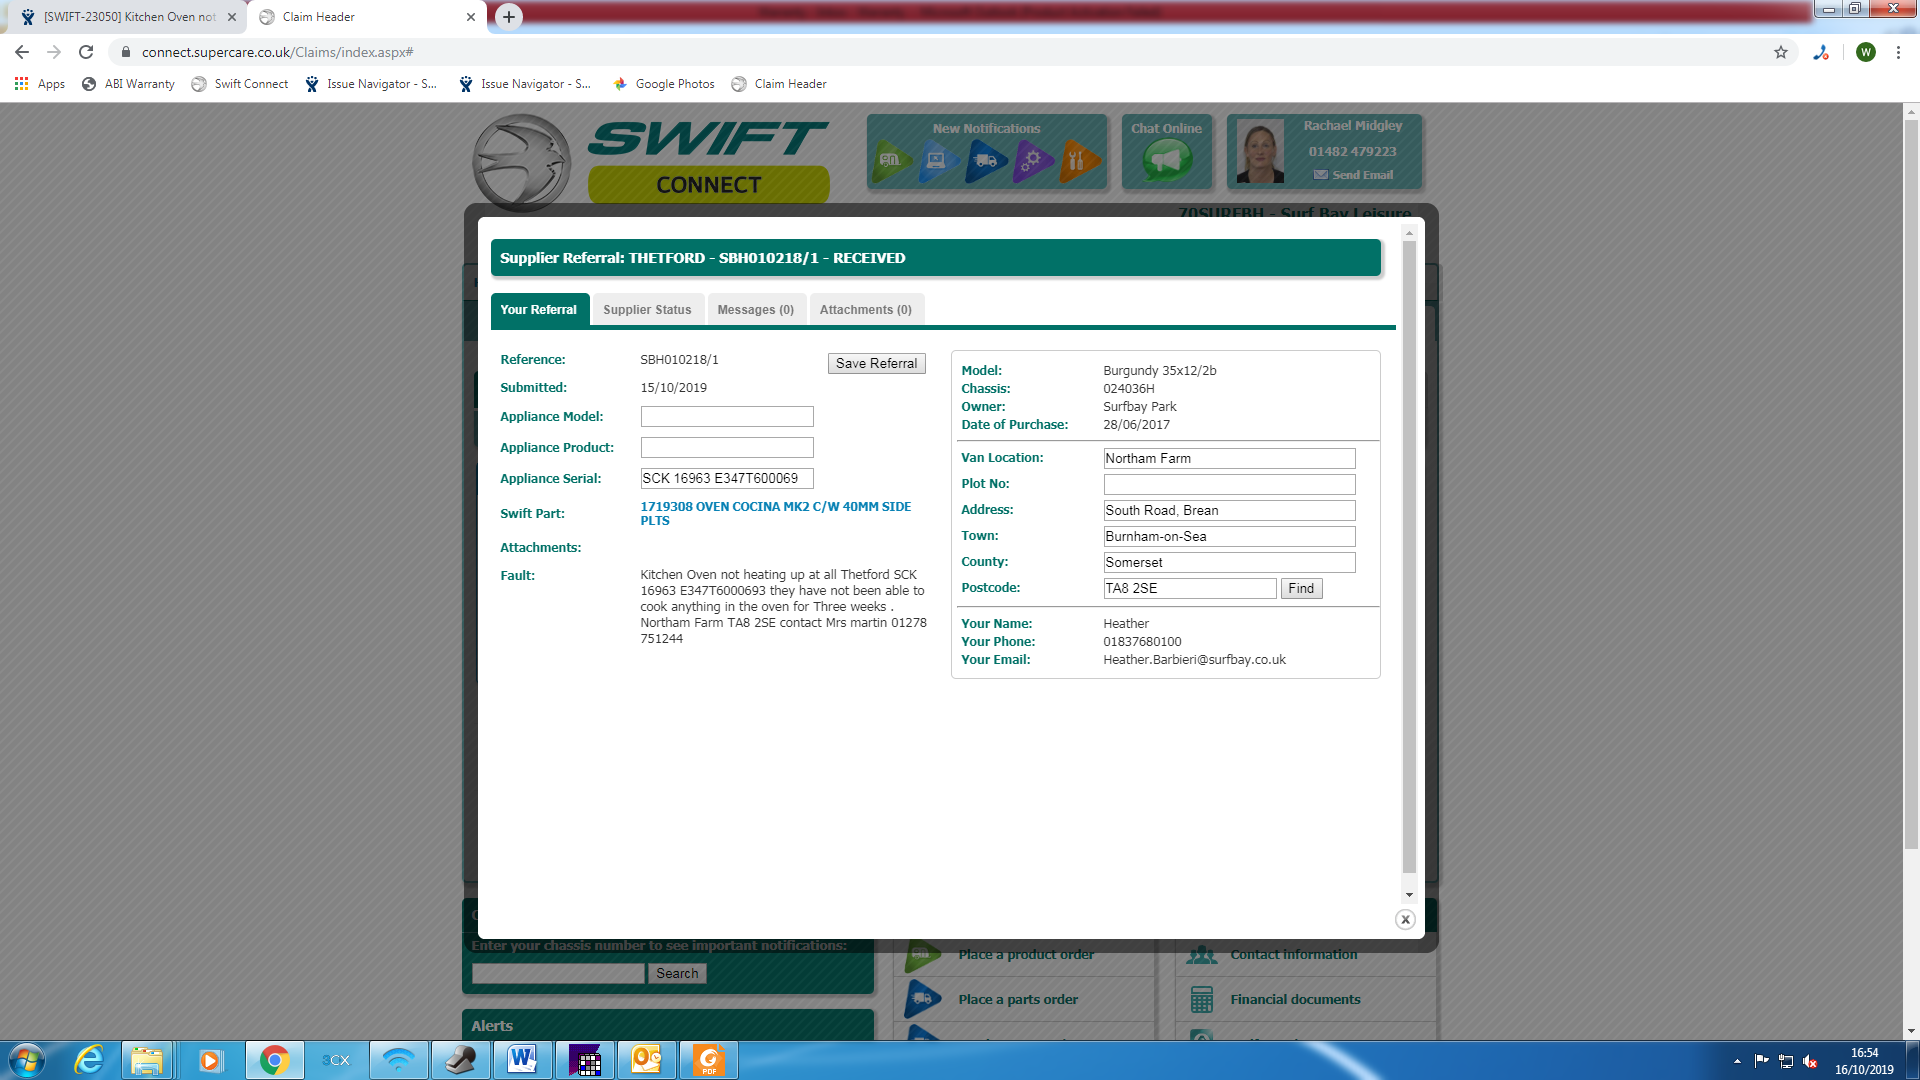This screenshot has width=1920, height=1080.
Task: Show hidden system tray icons
Action: [1737, 1061]
